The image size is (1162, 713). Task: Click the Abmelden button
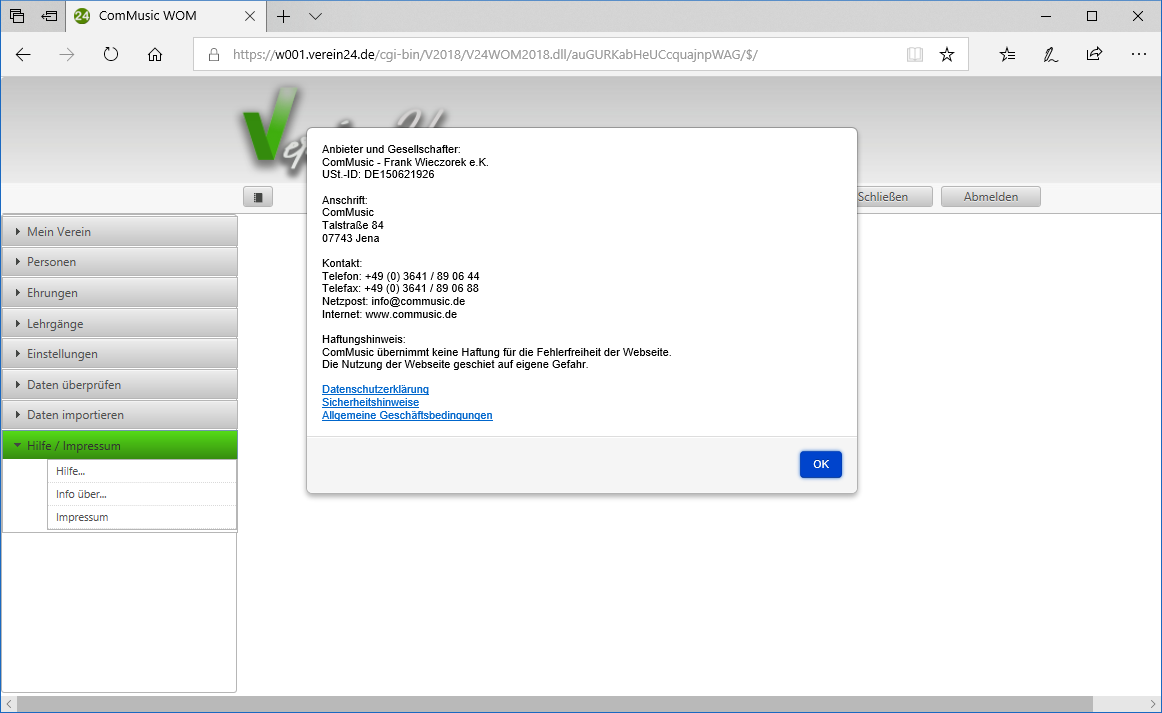[991, 196]
